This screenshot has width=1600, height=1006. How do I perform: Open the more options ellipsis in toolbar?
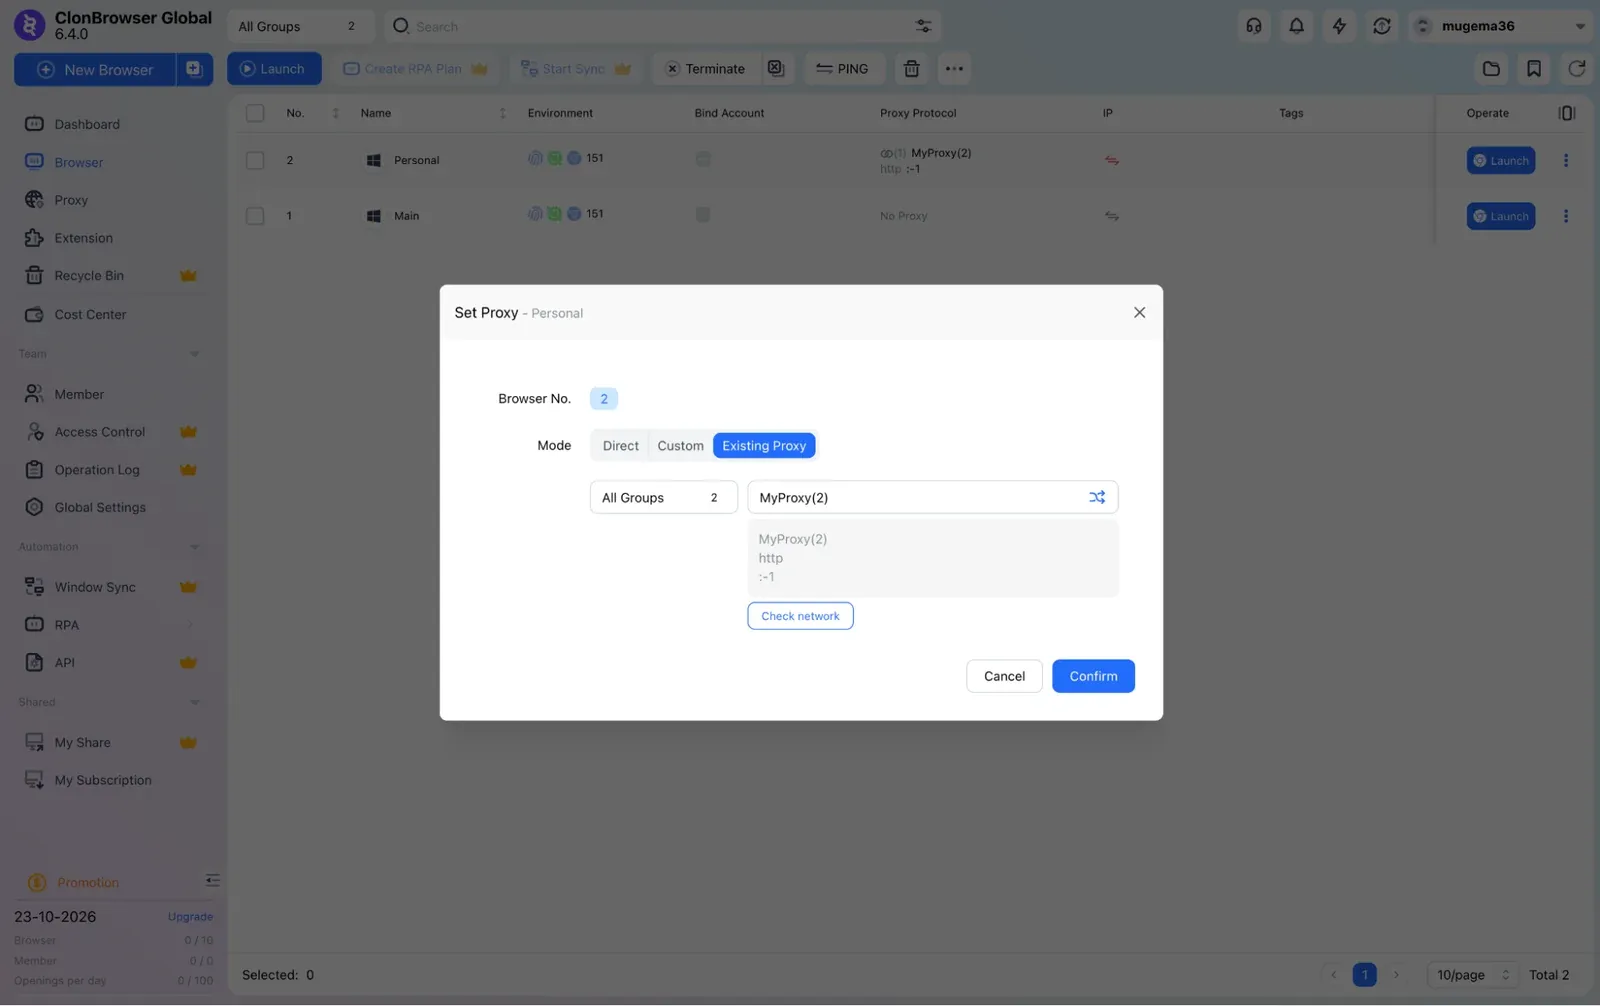(x=954, y=69)
